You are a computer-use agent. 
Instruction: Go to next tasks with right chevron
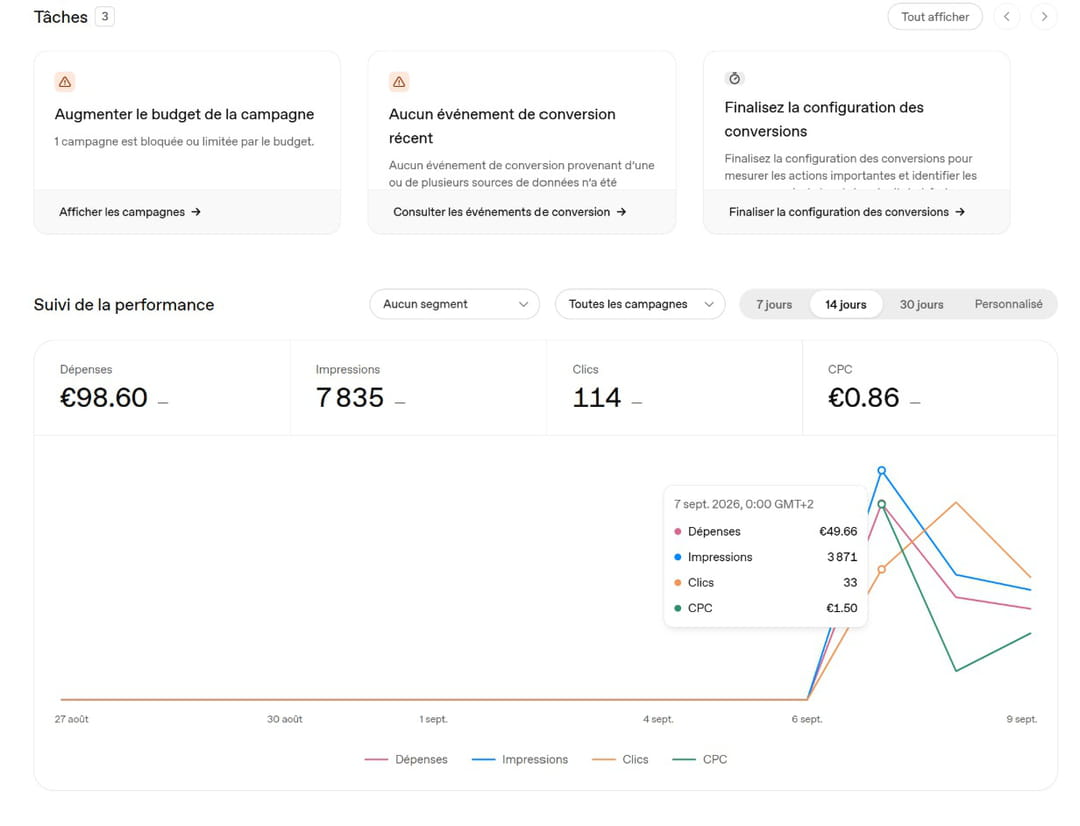coord(1044,17)
